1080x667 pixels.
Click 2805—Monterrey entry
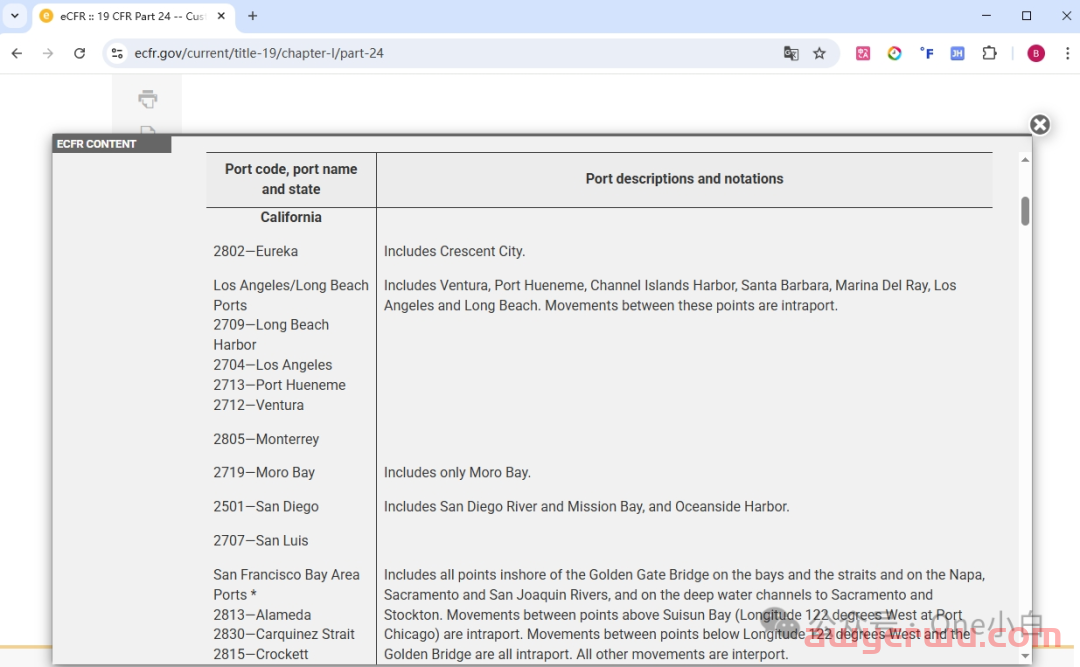[x=266, y=439]
